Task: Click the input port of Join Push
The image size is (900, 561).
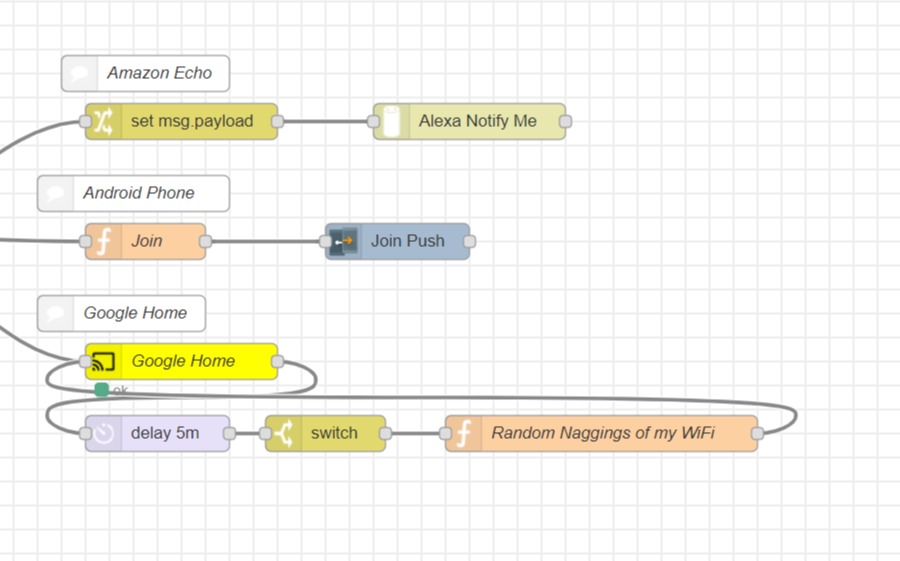Action: [325, 241]
